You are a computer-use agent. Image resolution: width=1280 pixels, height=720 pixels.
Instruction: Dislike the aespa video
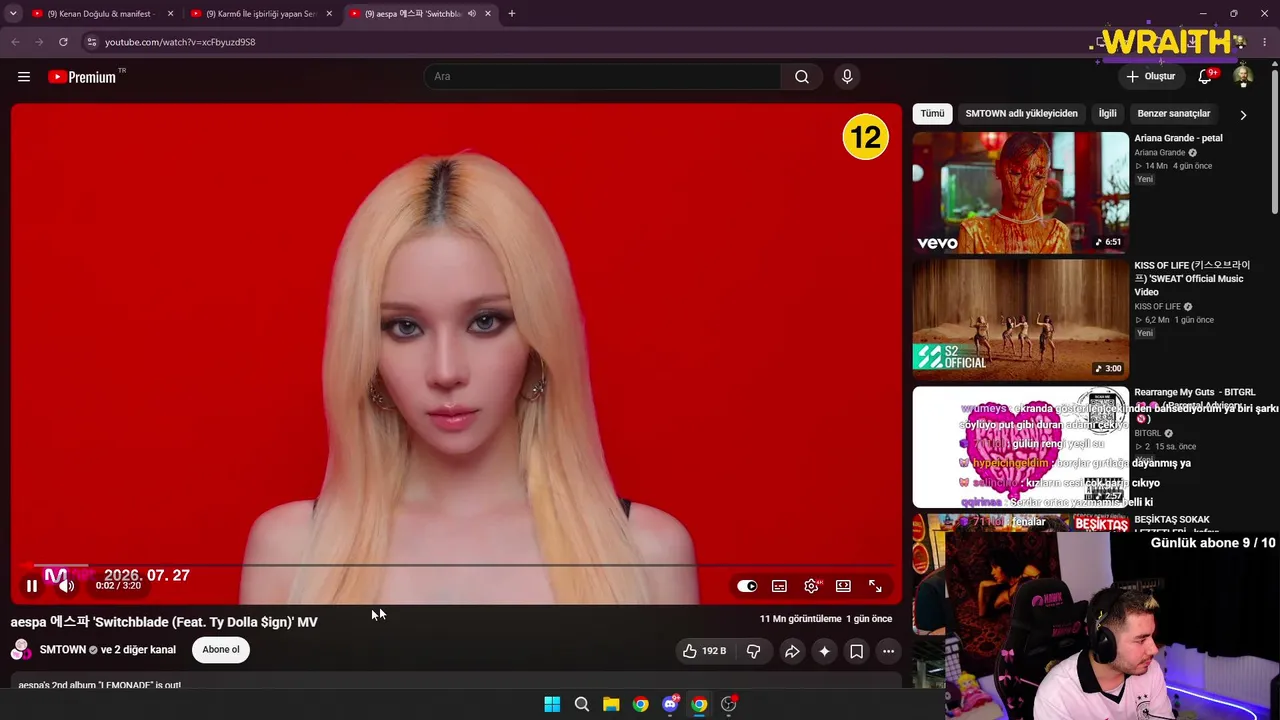(x=754, y=651)
